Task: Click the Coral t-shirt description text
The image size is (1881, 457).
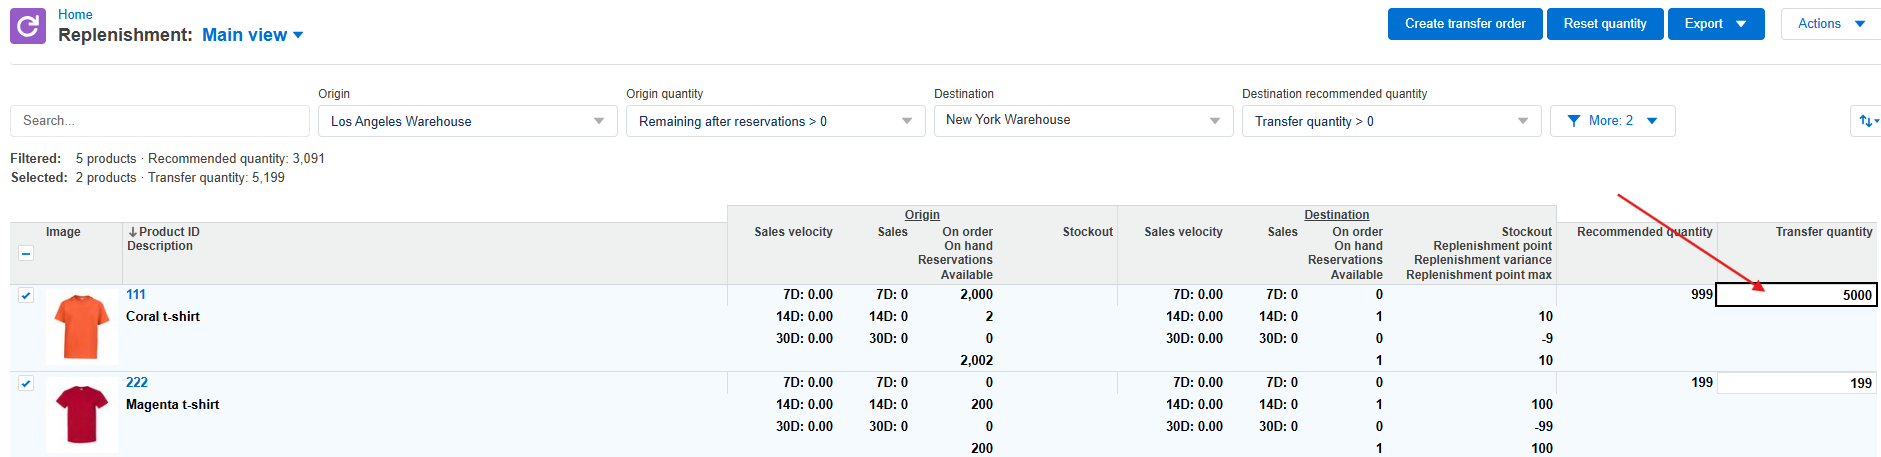Action: tap(163, 317)
